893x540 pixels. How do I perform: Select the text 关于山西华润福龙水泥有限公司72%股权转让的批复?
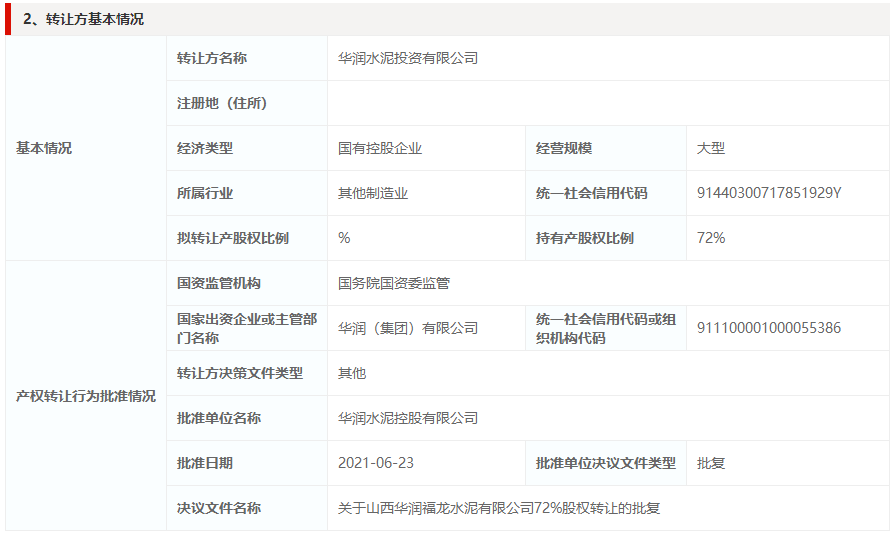499,508
